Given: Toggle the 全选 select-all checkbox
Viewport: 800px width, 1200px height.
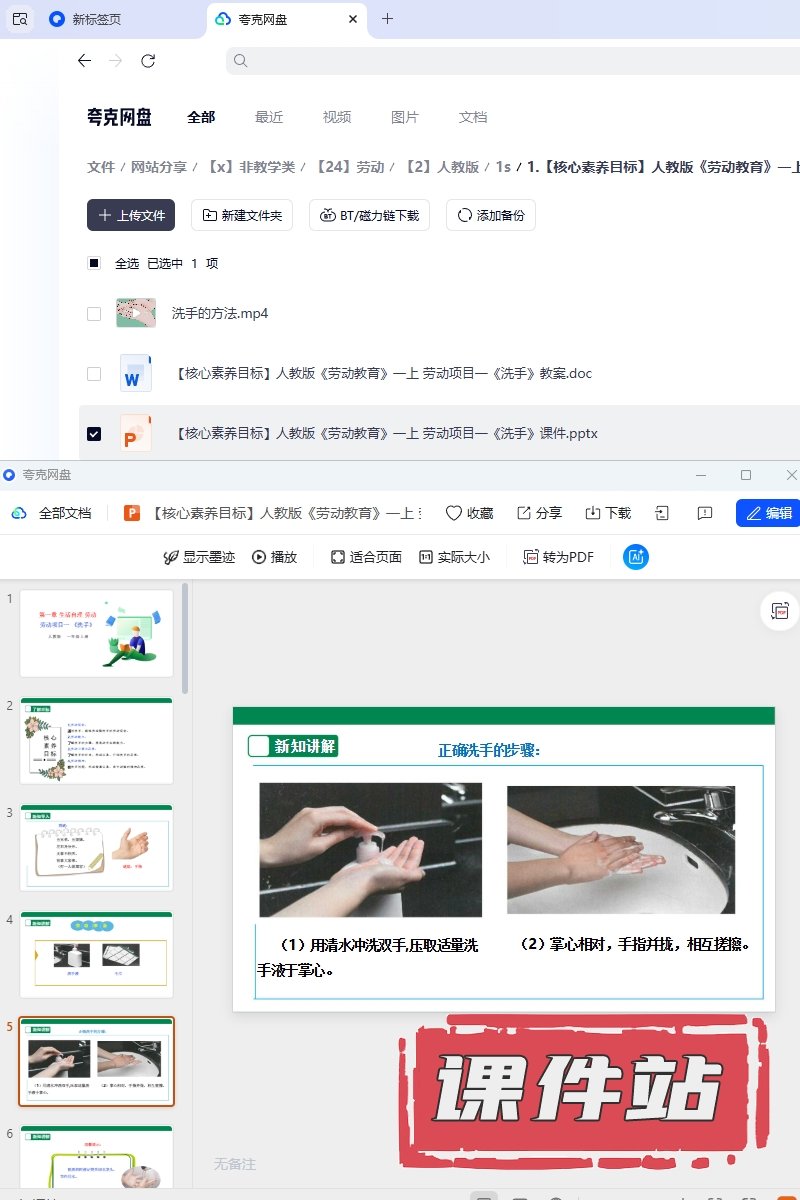Looking at the screenshot, I should [94, 264].
